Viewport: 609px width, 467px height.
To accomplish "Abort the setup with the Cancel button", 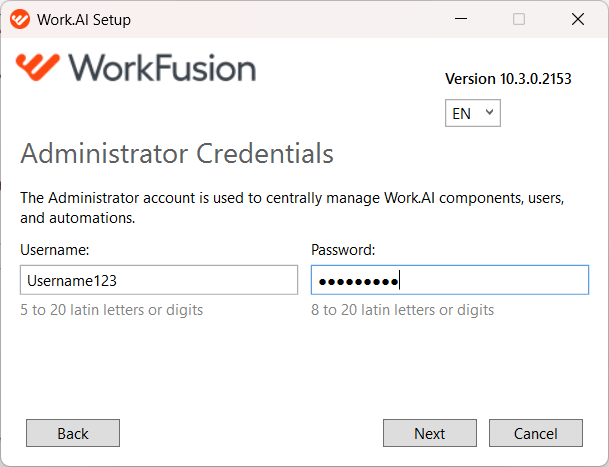I will point(536,433).
